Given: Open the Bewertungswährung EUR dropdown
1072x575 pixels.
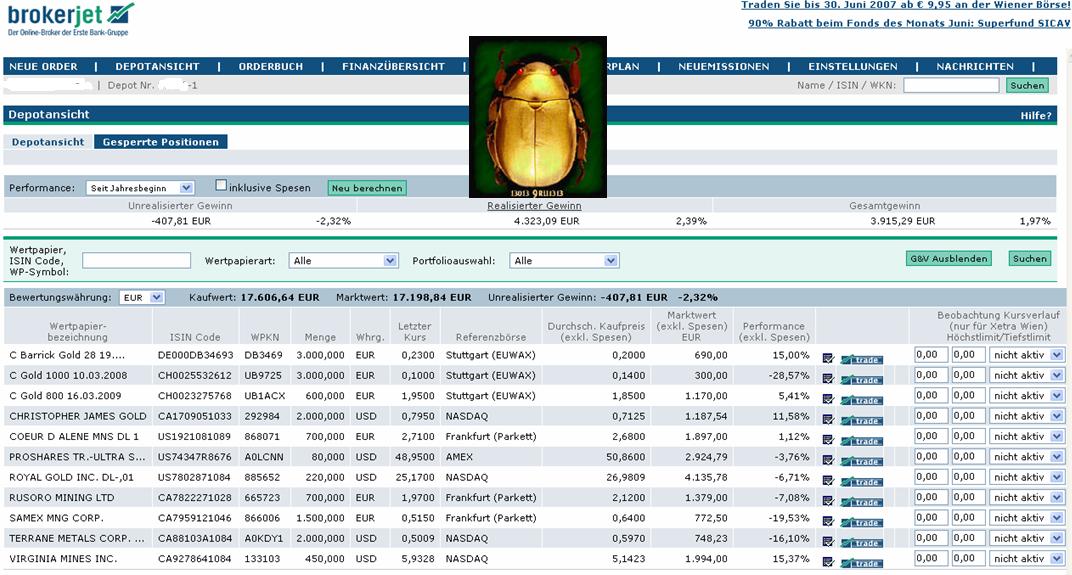Looking at the screenshot, I should click(x=141, y=298).
